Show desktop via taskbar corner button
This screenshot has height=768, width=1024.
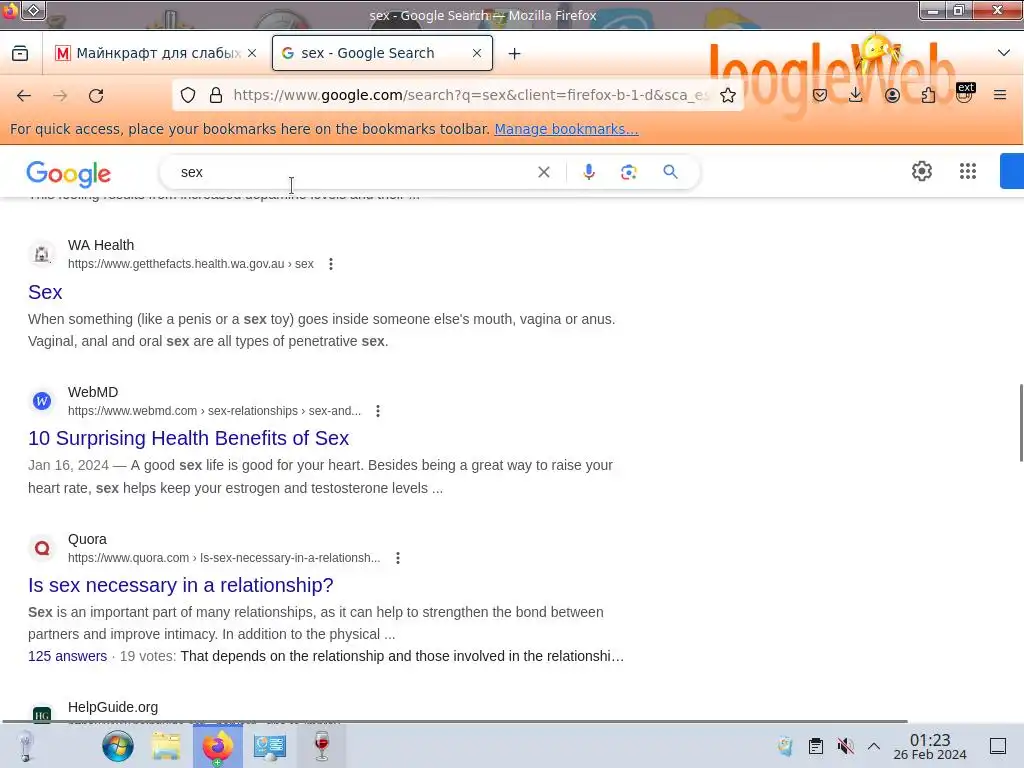point(997,746)
